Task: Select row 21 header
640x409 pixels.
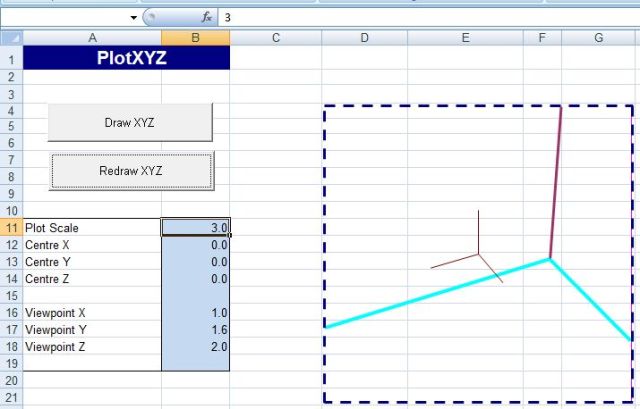Action: click(x=11, y=398)
